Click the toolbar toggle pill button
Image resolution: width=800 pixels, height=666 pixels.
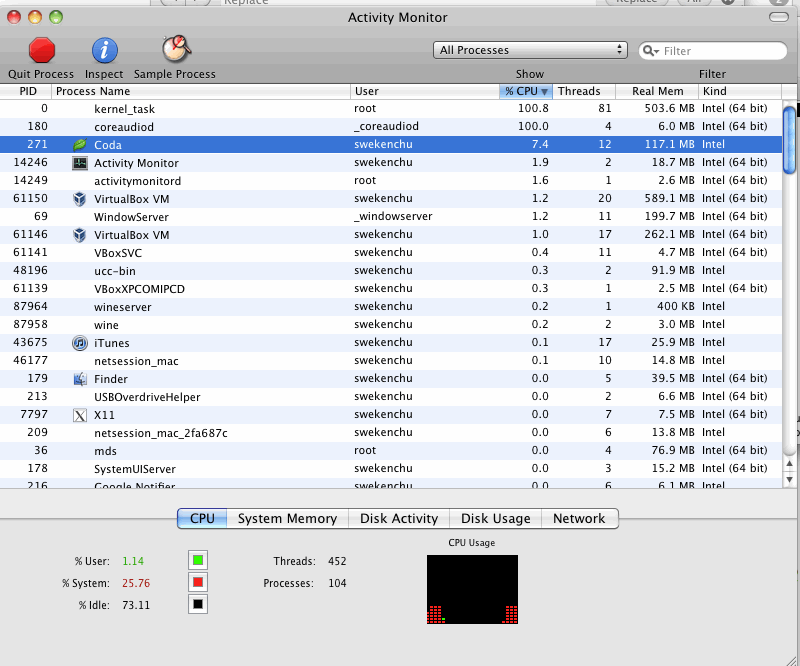(x=779, y=17)
